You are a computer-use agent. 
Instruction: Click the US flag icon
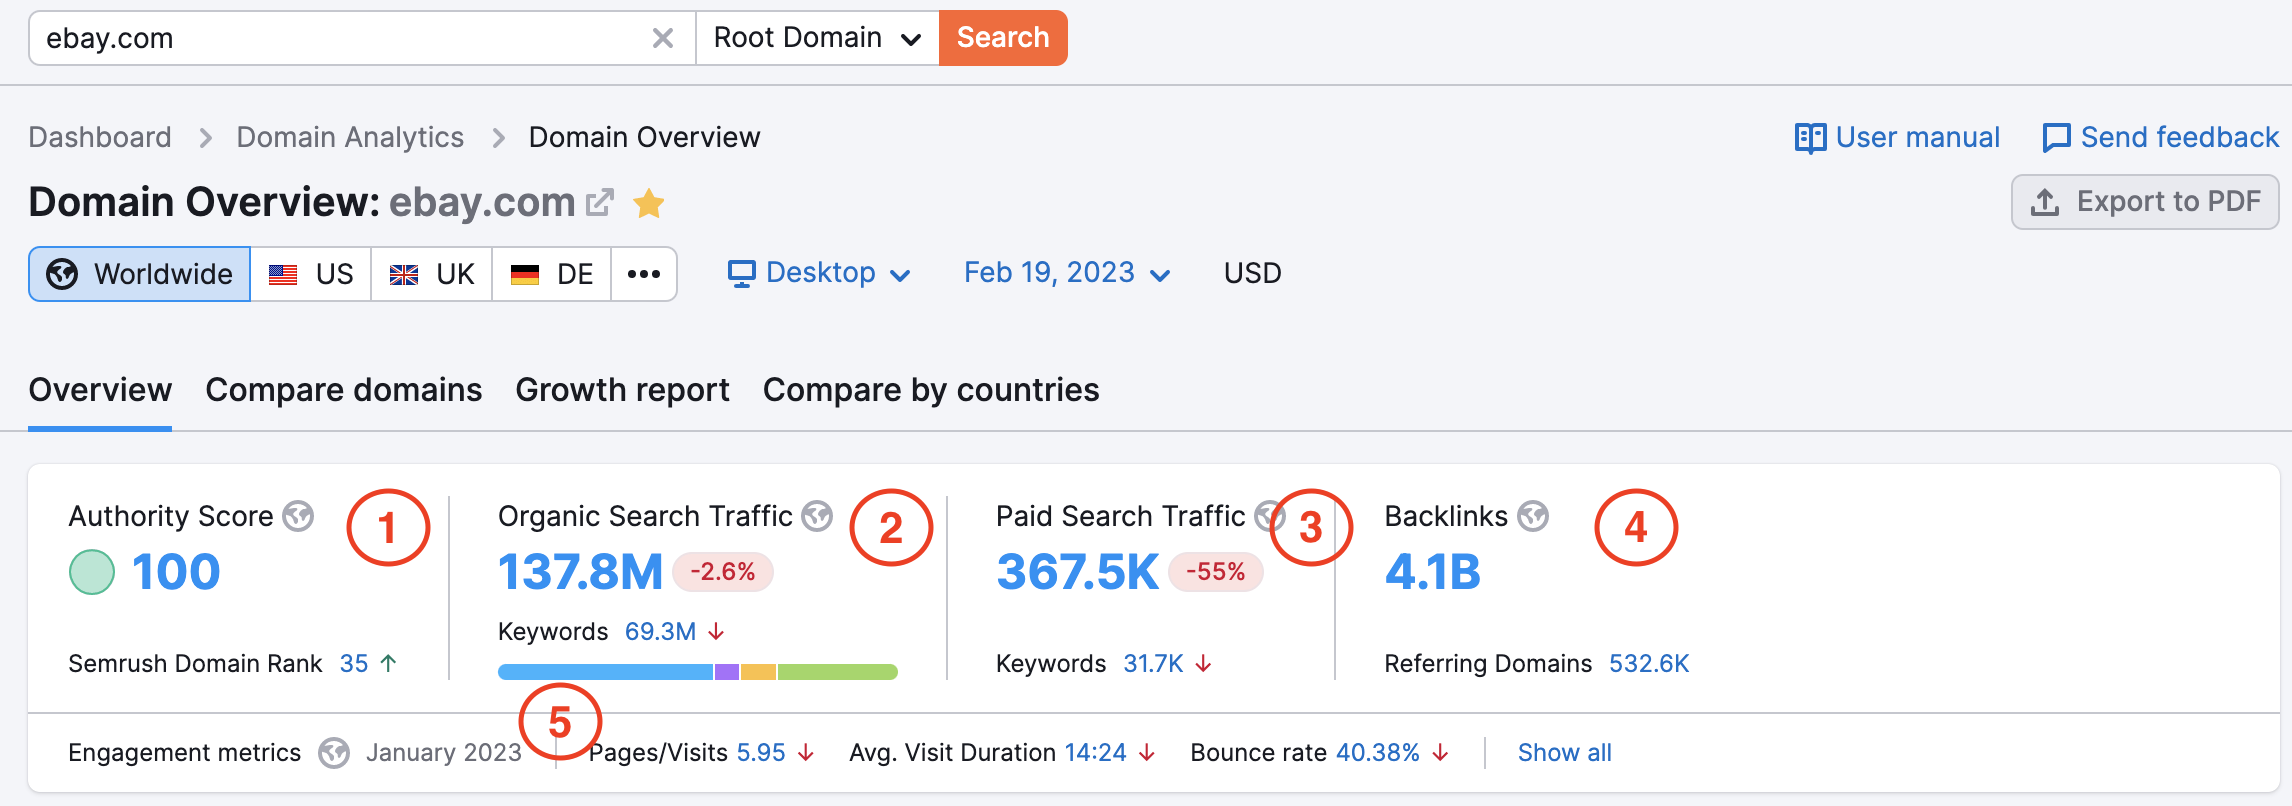coord(283,274)
